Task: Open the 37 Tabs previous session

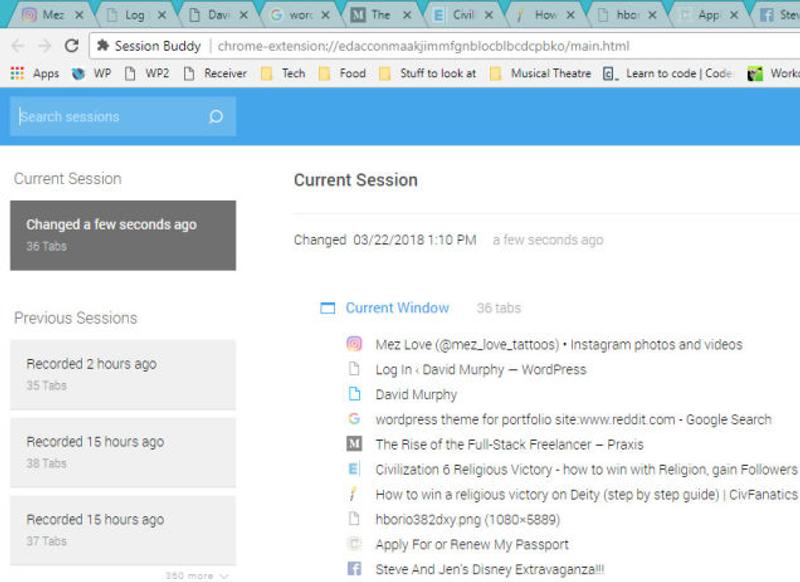Action: (123, 530)
